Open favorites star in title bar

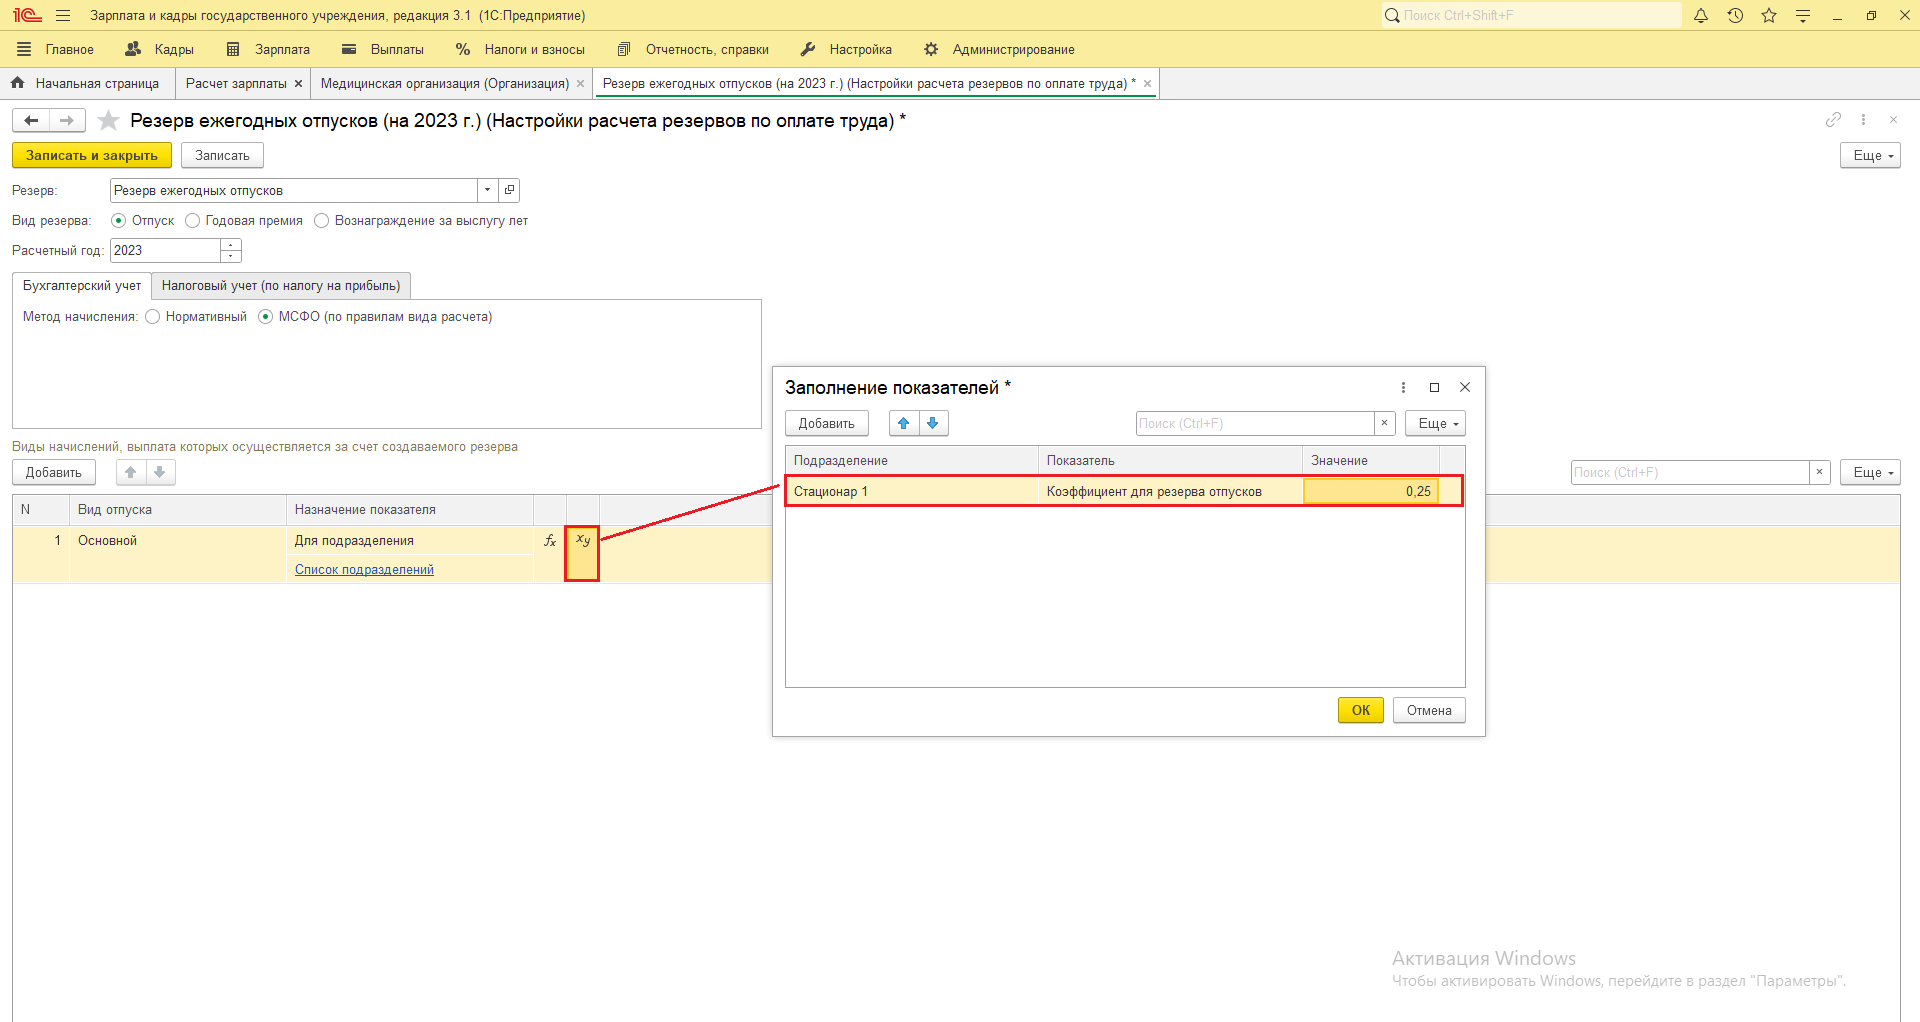(x=1769, y=16)
